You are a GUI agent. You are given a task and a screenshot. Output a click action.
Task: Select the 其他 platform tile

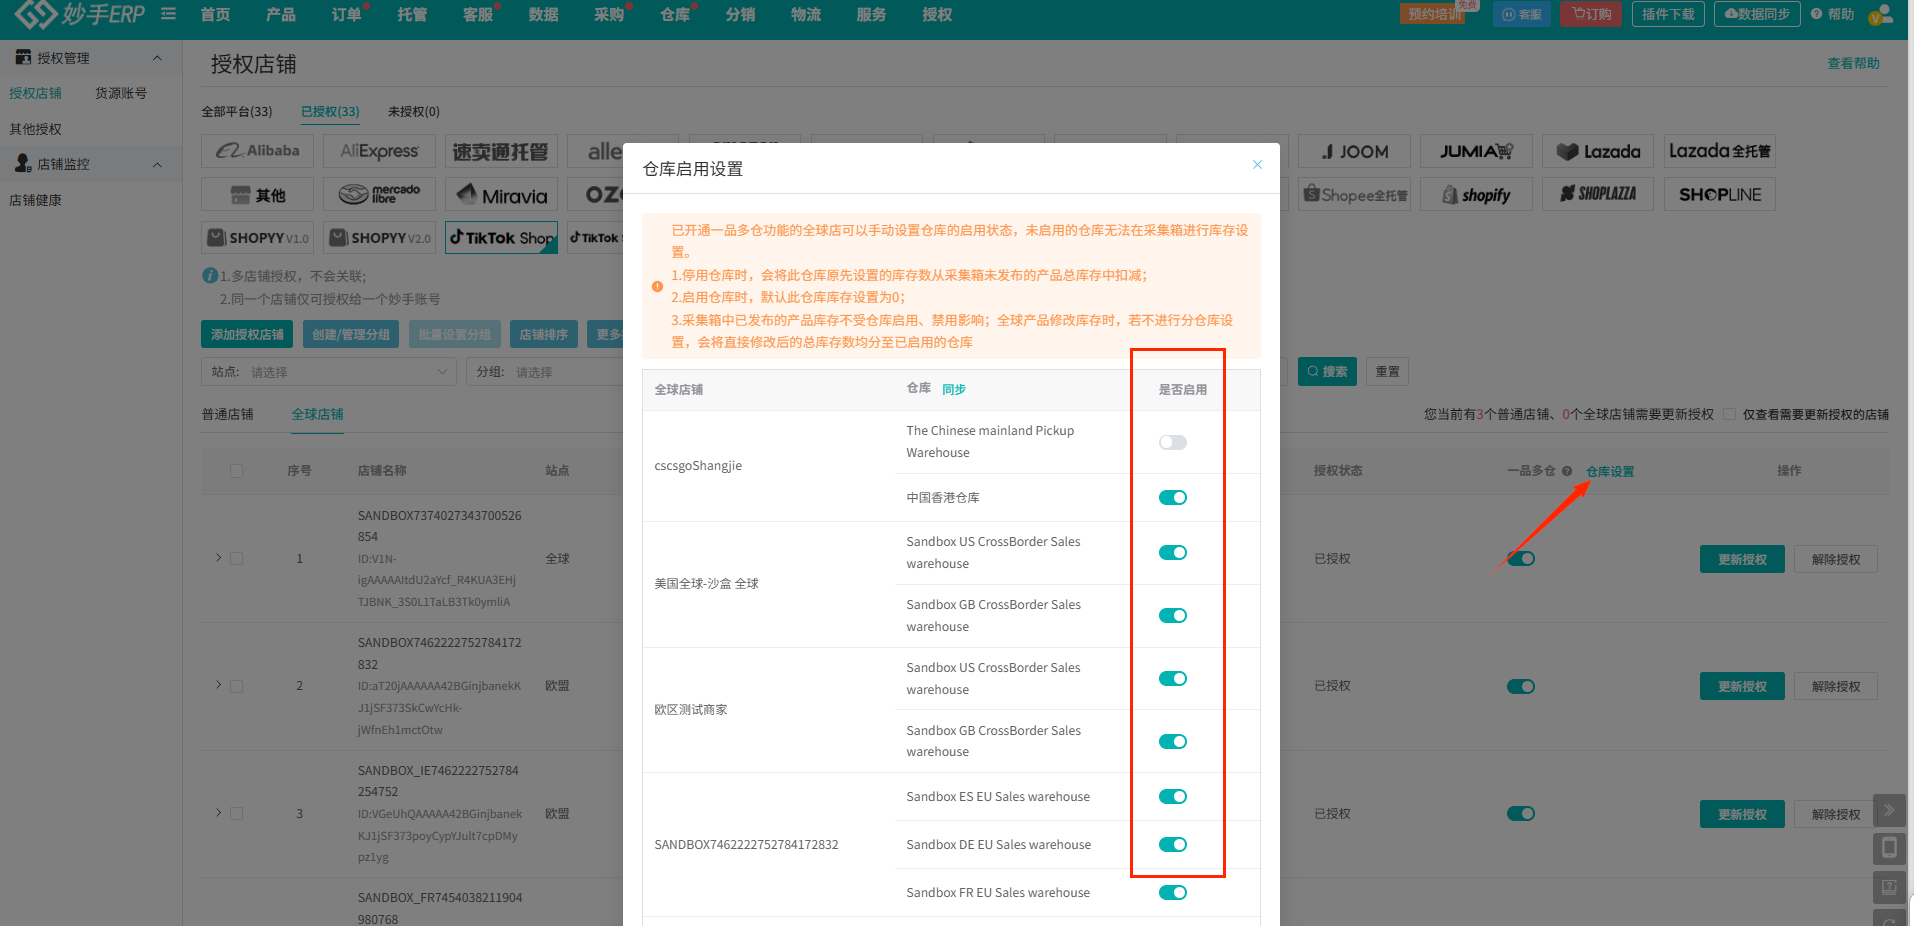(258, 194)
